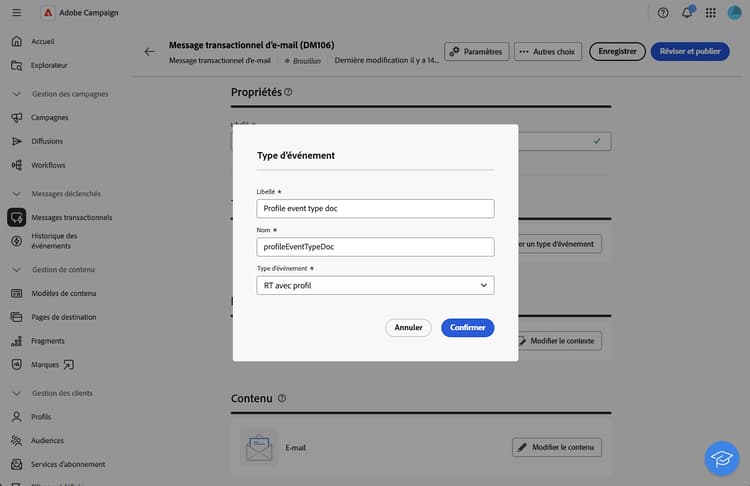Confirm the event type dialog
This screenshot has height=486, width=750.
(467, 328)
